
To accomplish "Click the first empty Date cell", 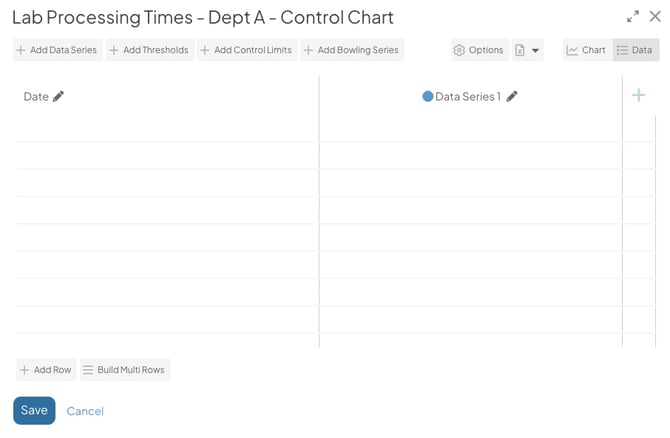I will coord(167,128).
